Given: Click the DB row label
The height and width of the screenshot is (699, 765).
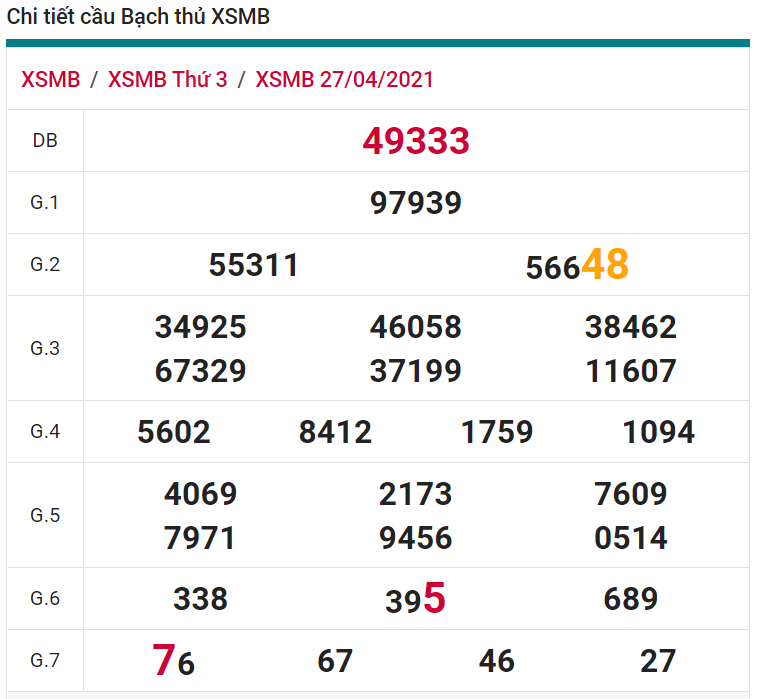Looking at the screenshot, I should coord(45,141).
